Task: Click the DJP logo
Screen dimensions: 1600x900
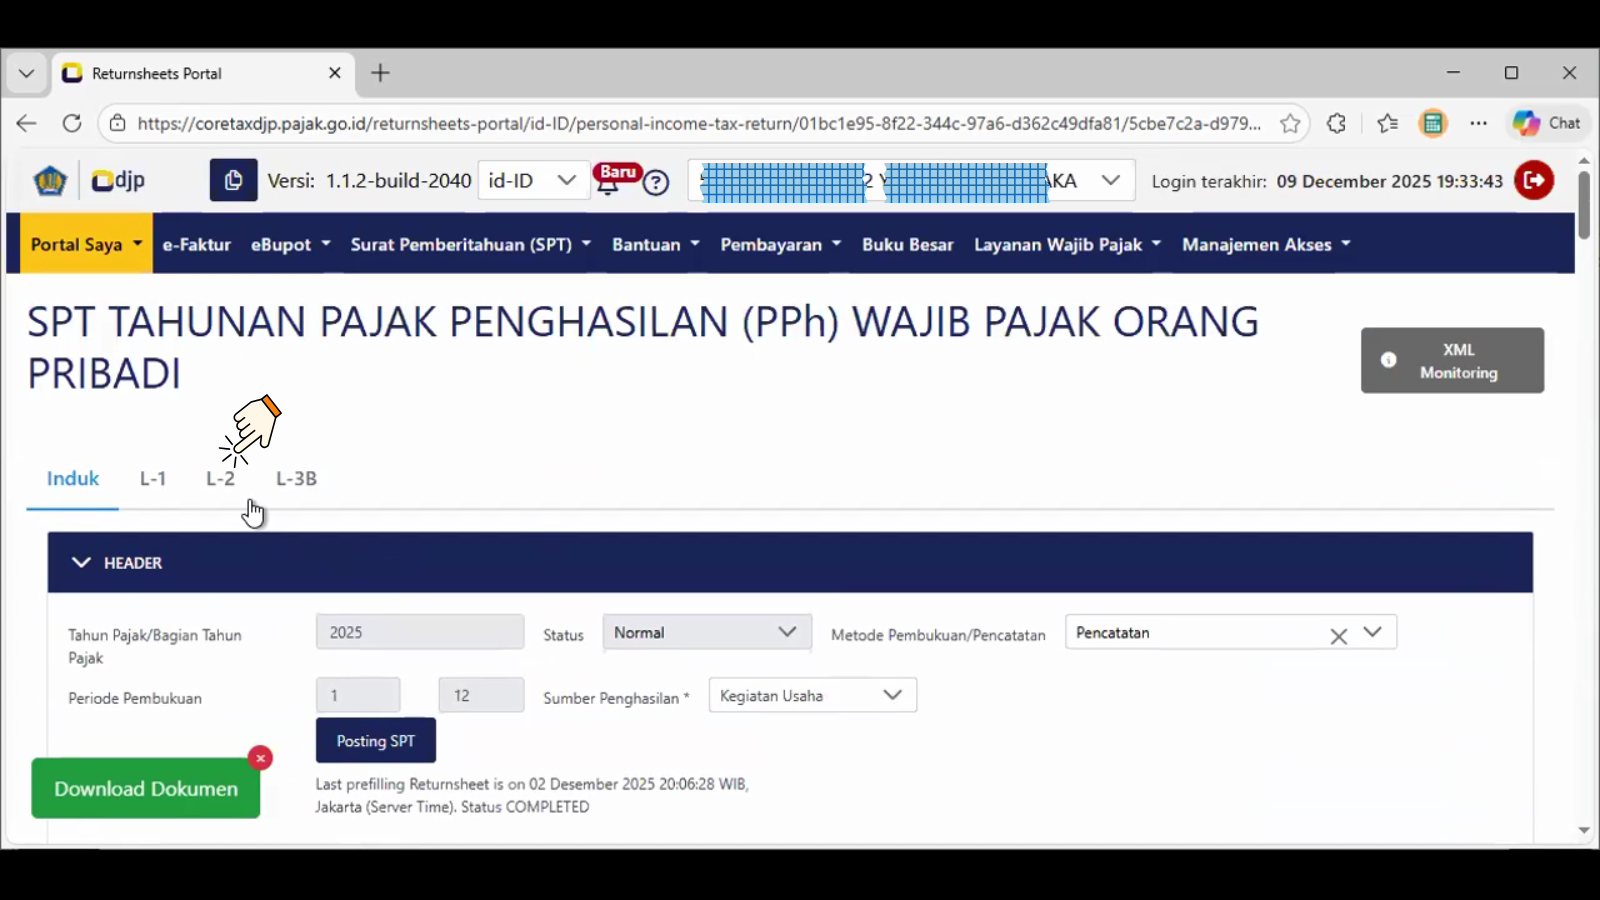Action: tap(118, 181)
